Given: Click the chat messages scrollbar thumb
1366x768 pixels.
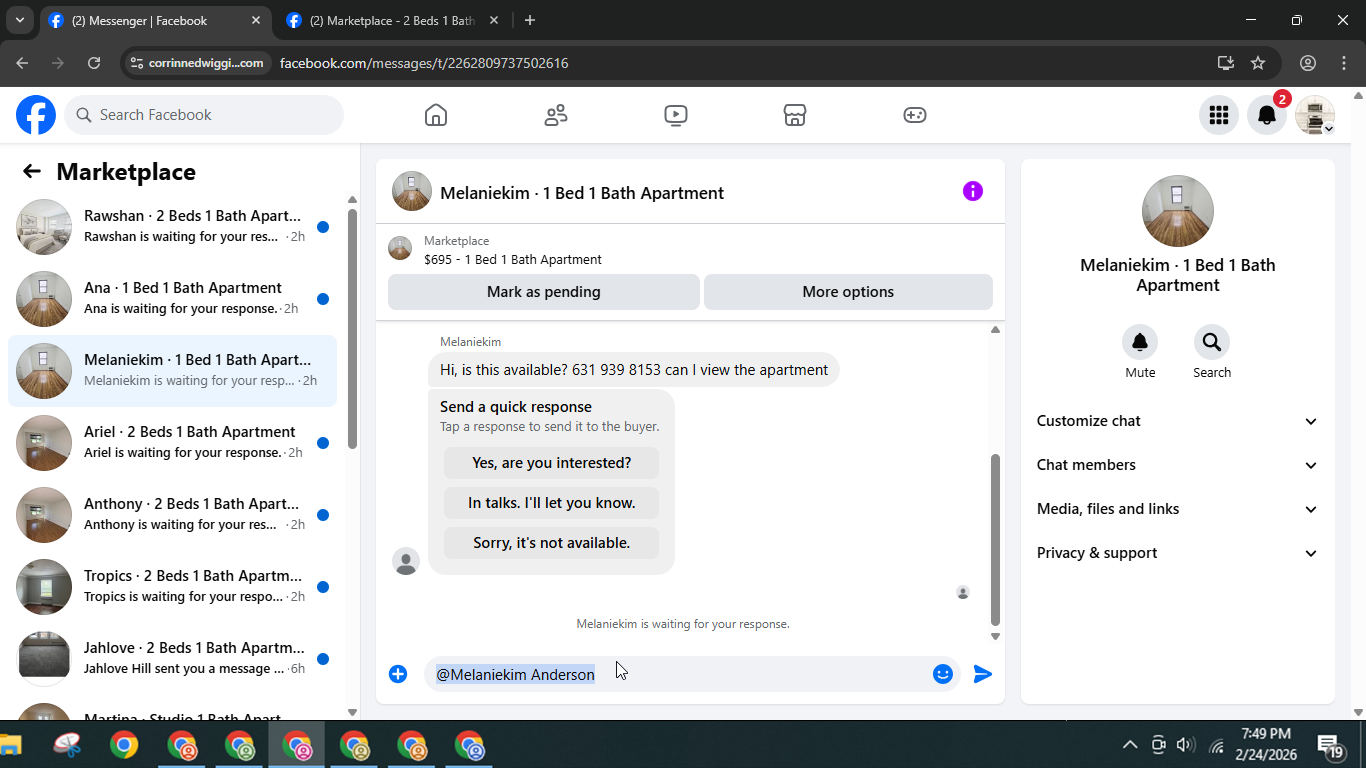Looking at the screenshot, I should point(995,540).
